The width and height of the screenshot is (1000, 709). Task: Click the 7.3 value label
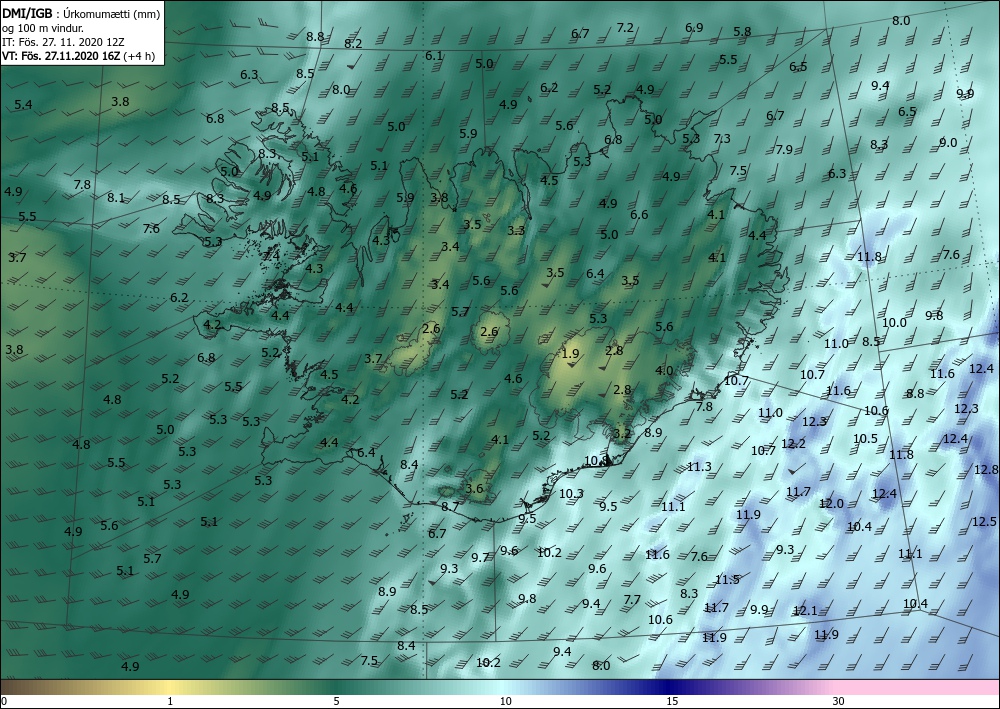(722, 138)
